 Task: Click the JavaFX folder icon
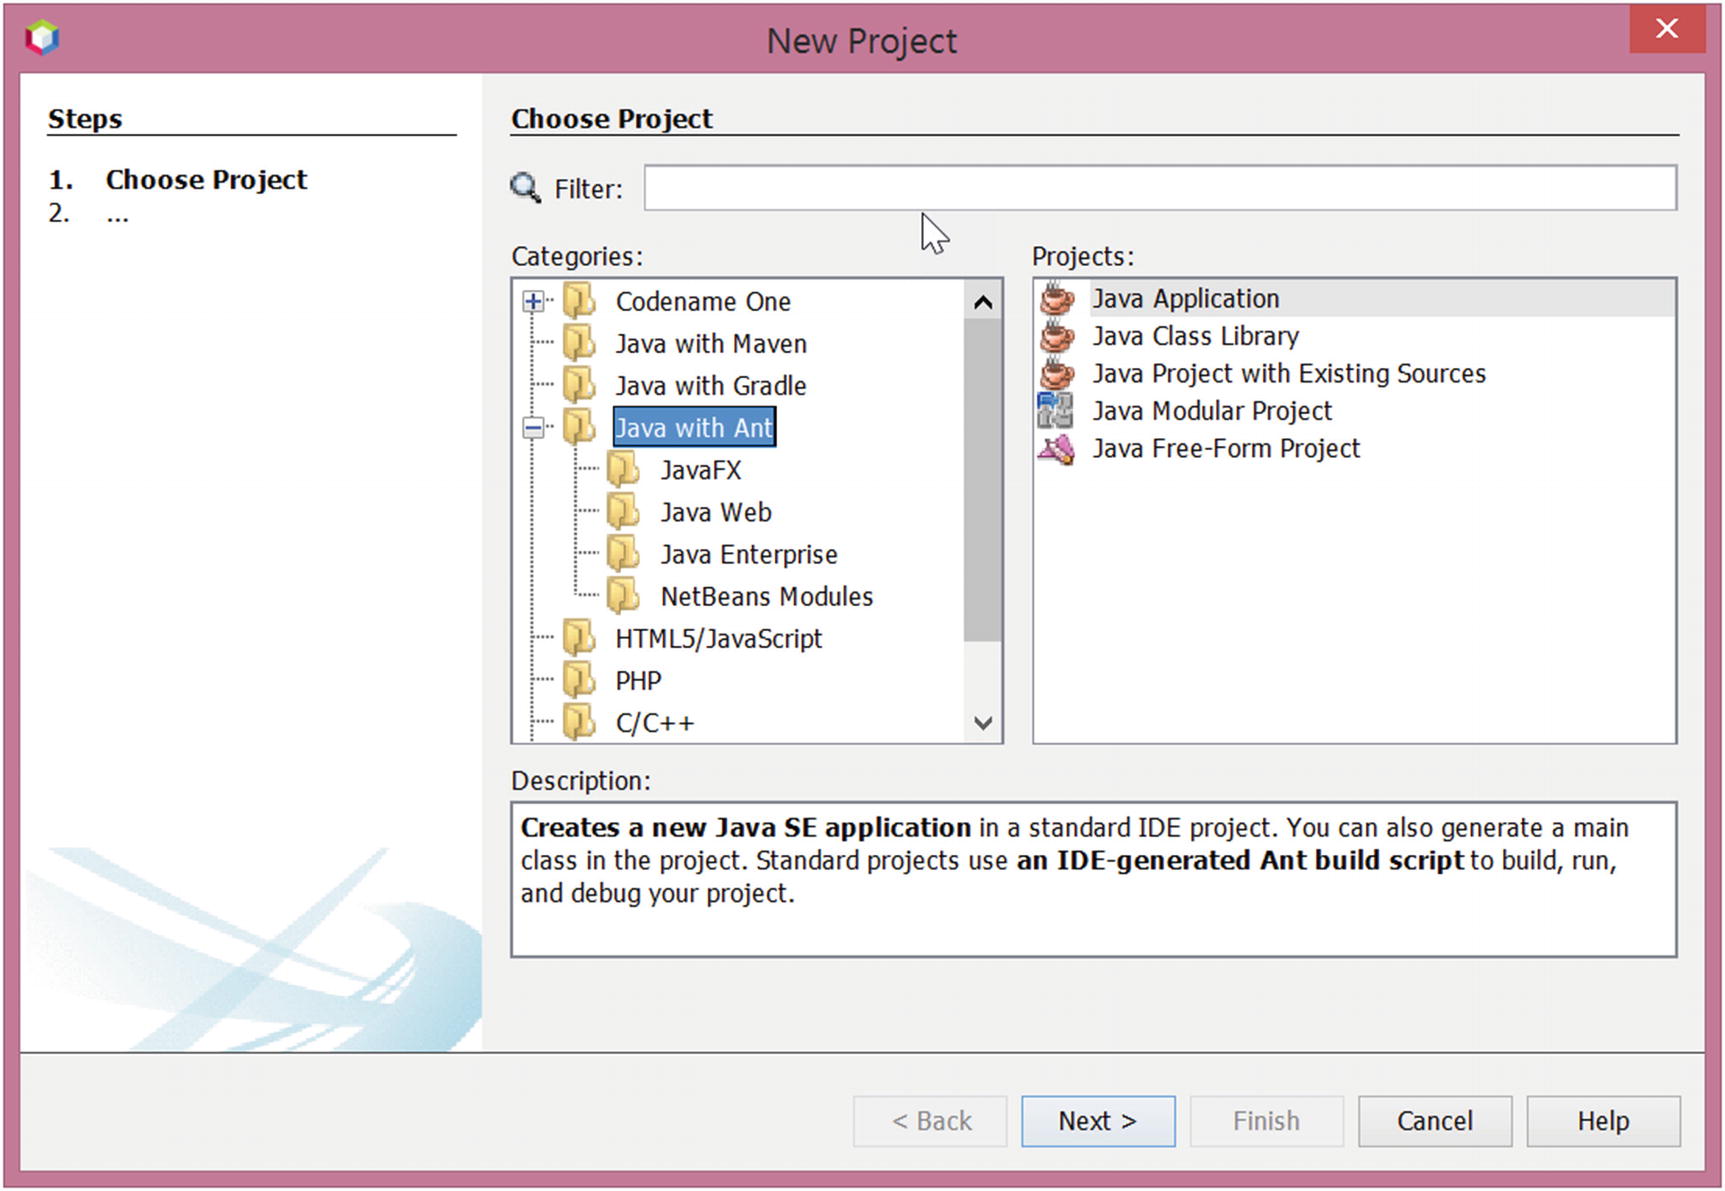624,469
